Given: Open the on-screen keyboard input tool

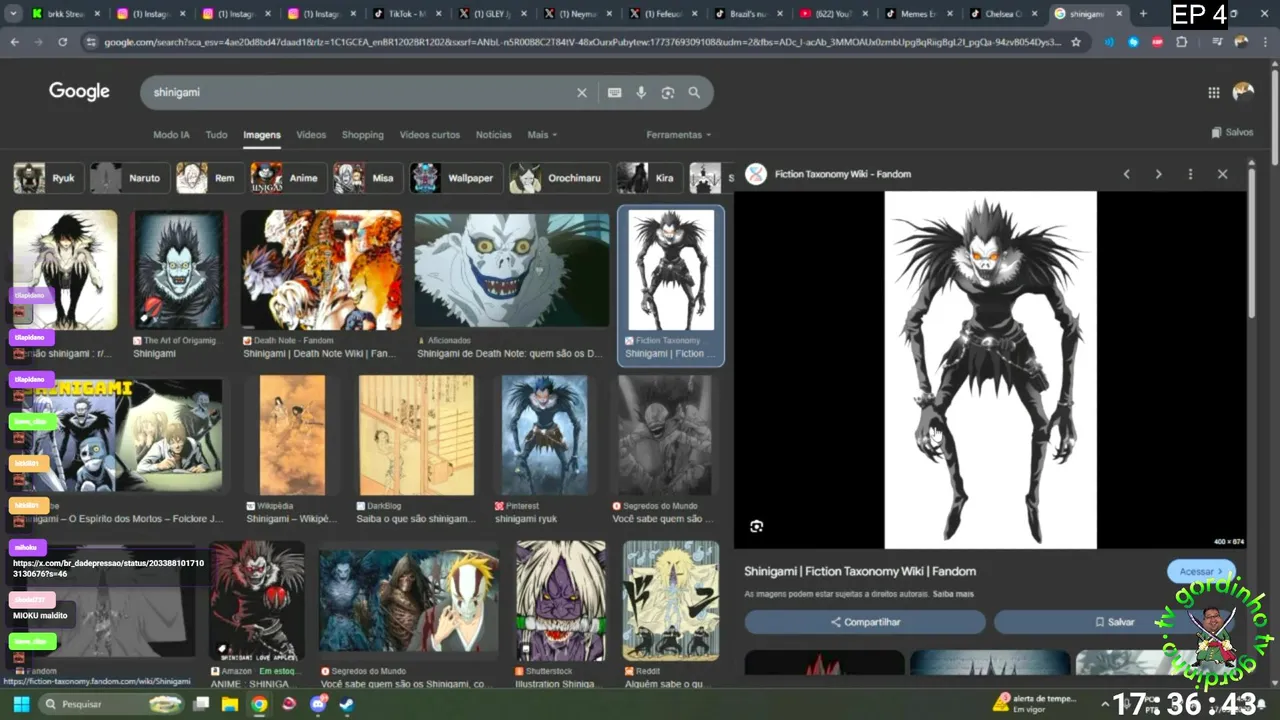Looking at the screenshot, I should tap(614, 92).
